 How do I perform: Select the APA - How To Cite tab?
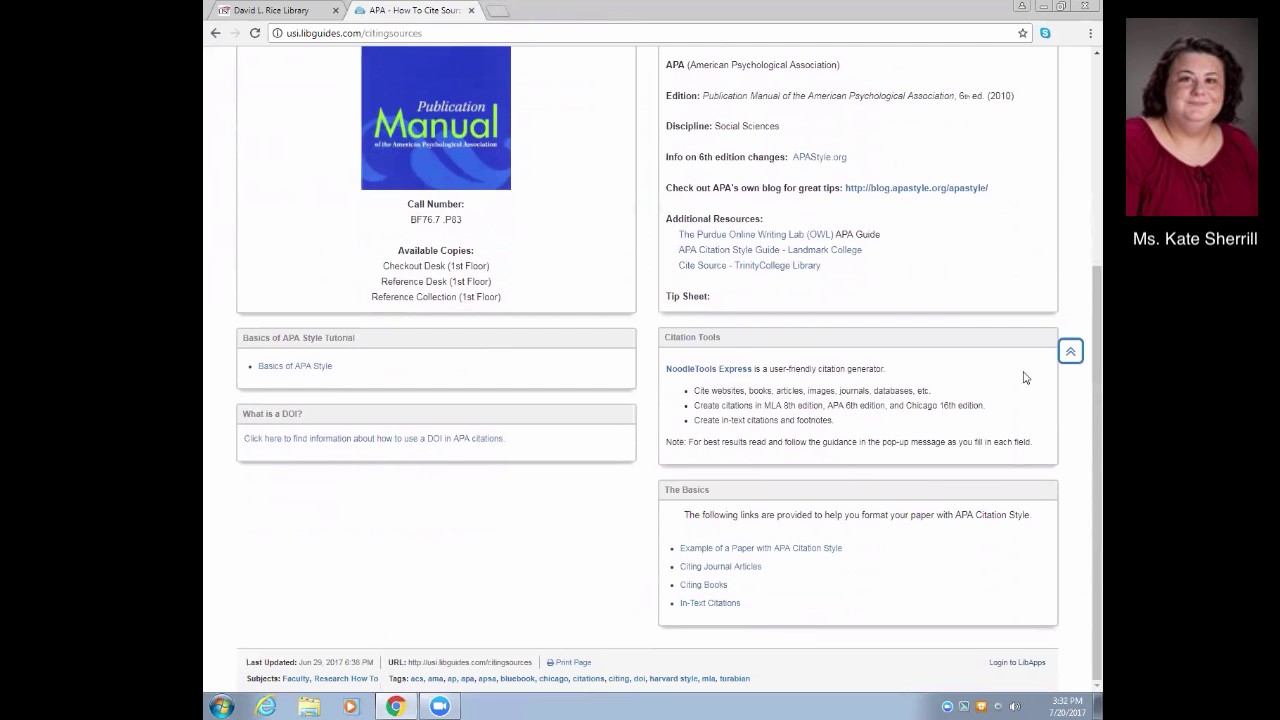coord(414,10)
